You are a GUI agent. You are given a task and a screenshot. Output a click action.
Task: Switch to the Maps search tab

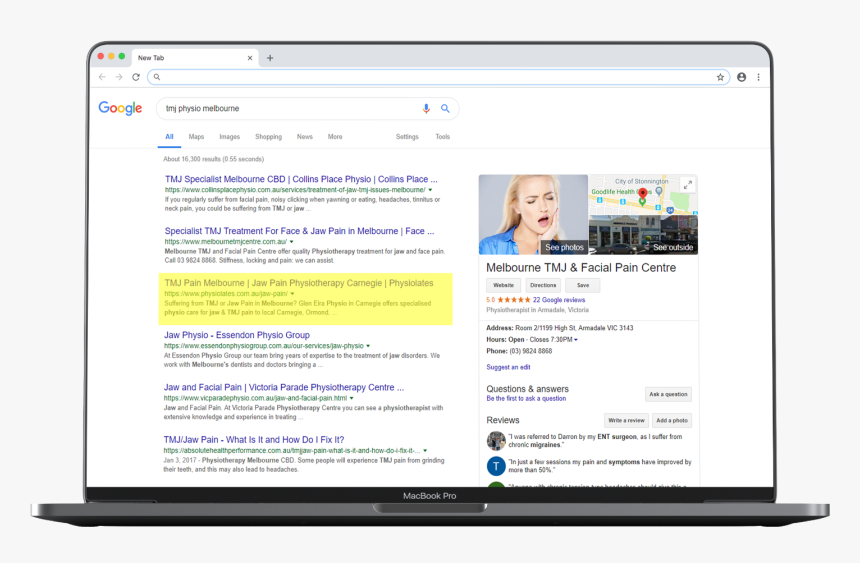click(196, 137)
